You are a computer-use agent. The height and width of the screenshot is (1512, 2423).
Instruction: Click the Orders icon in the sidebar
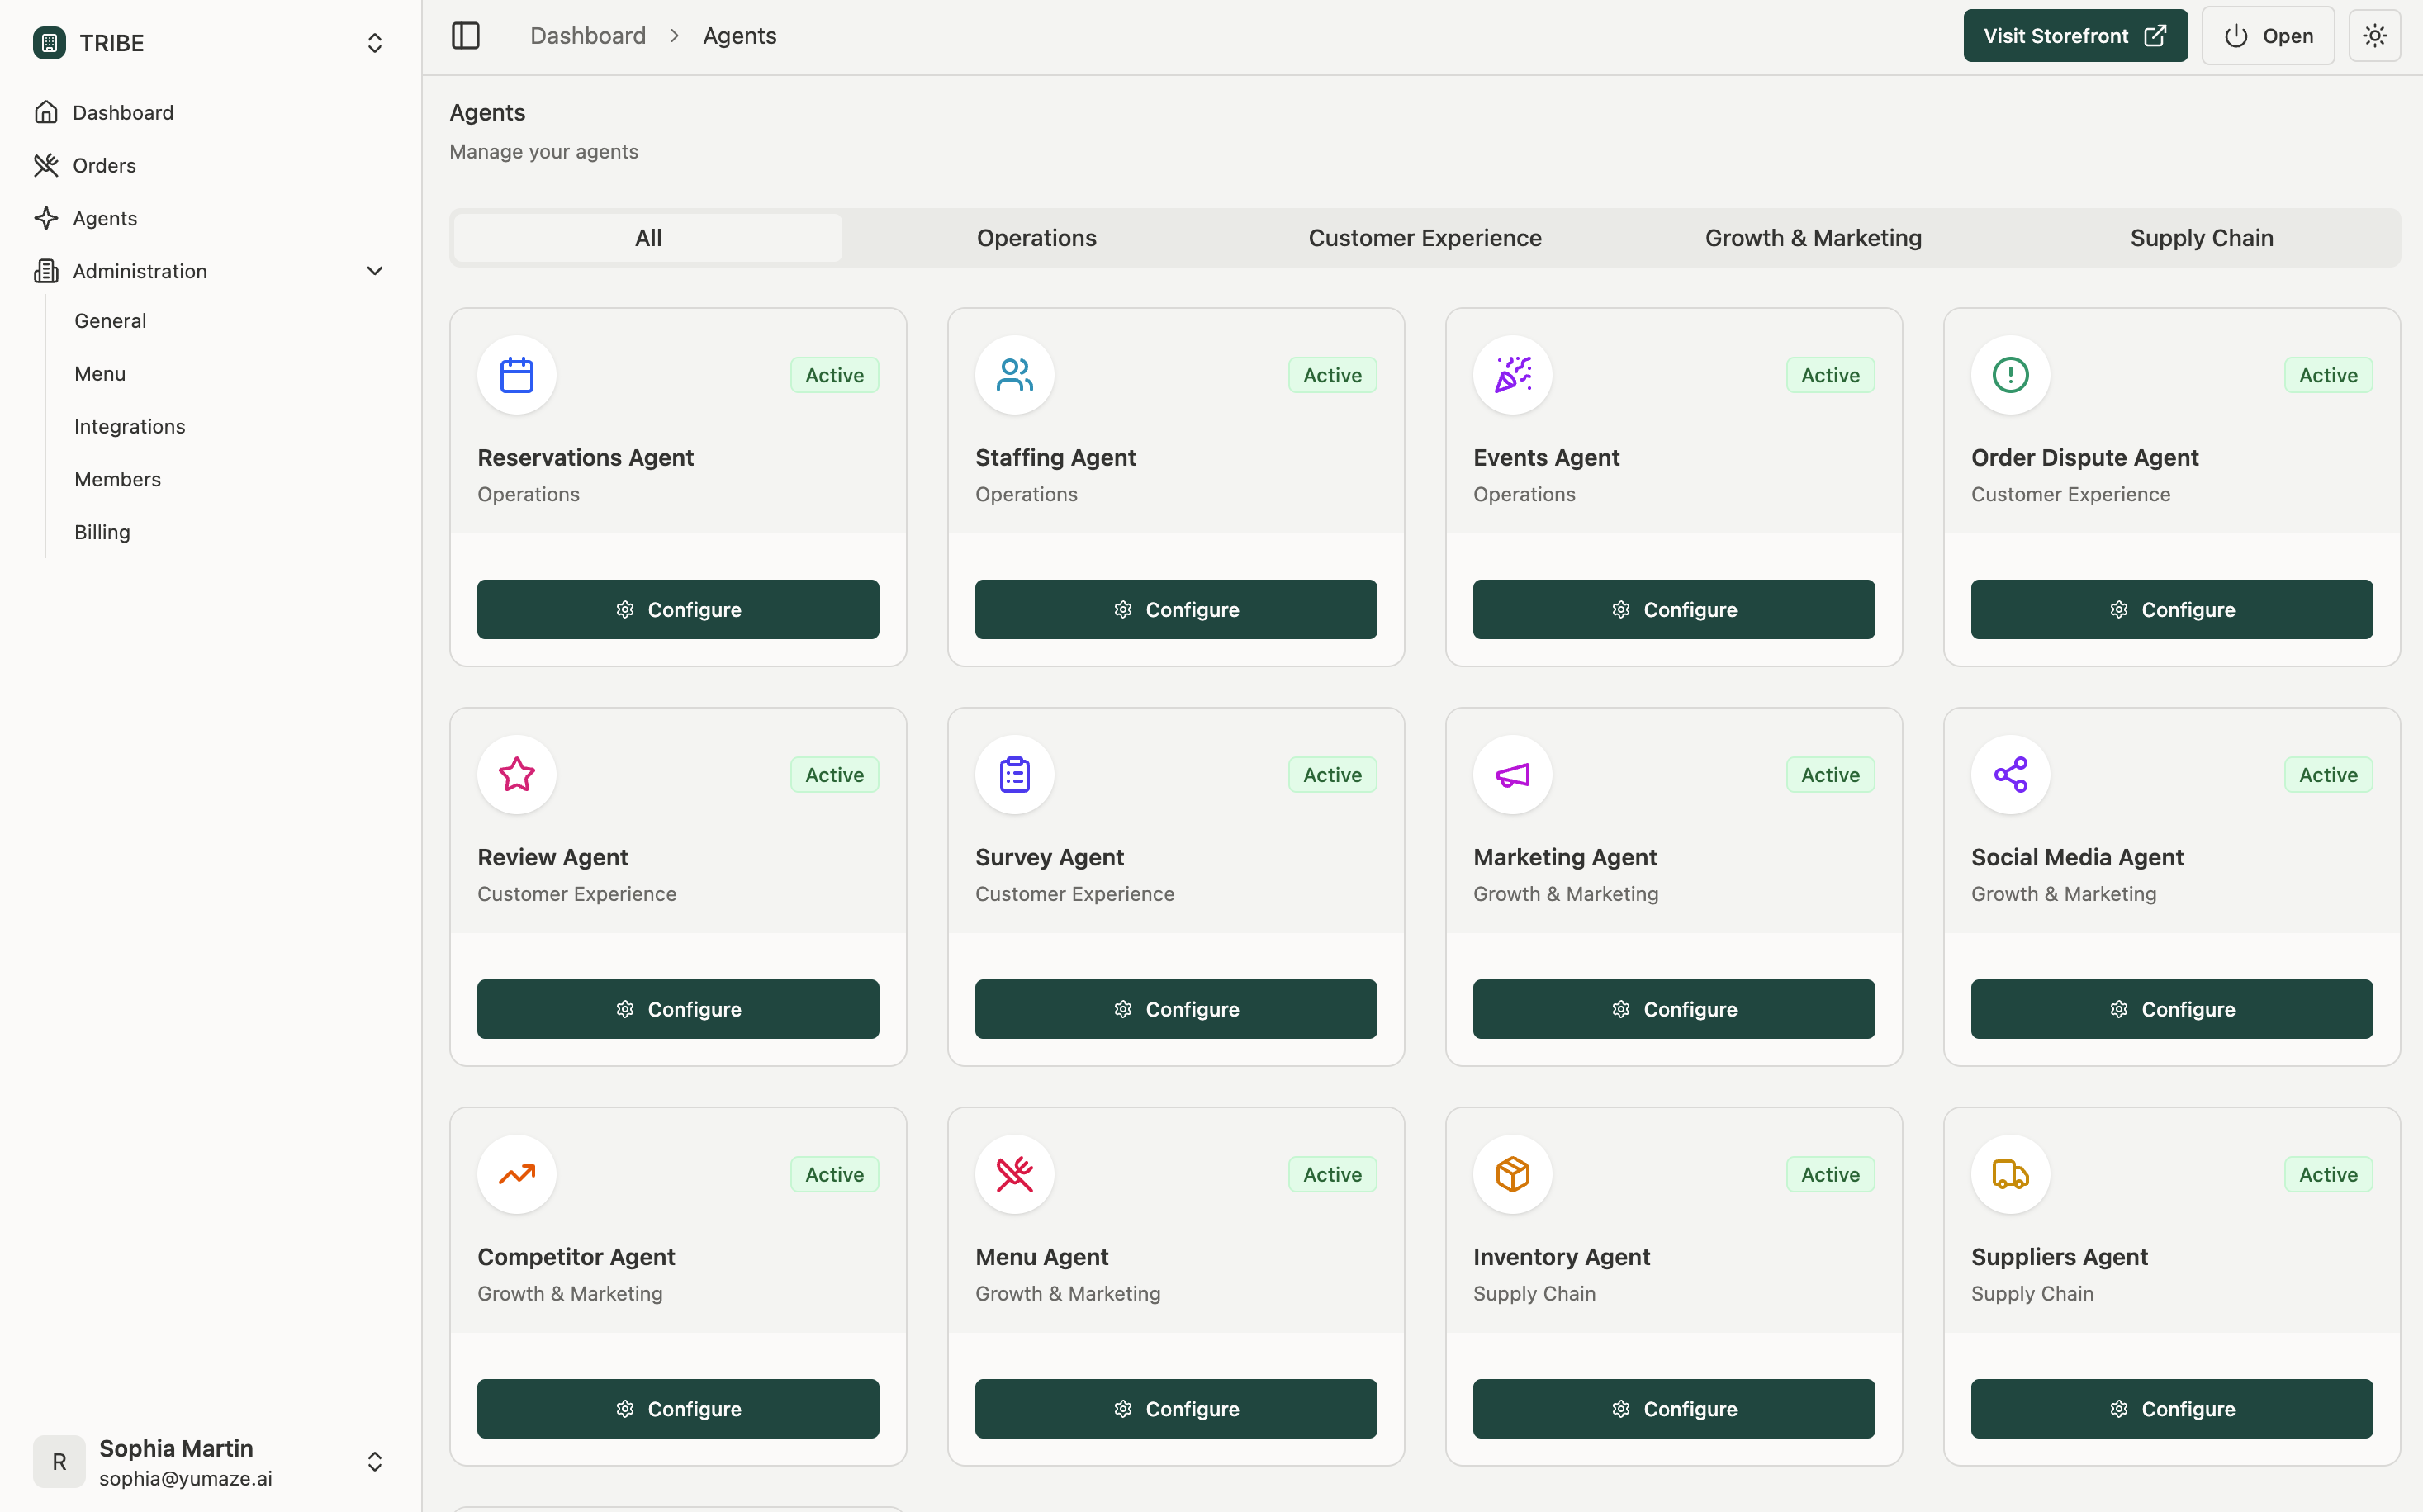pos(47,165)
